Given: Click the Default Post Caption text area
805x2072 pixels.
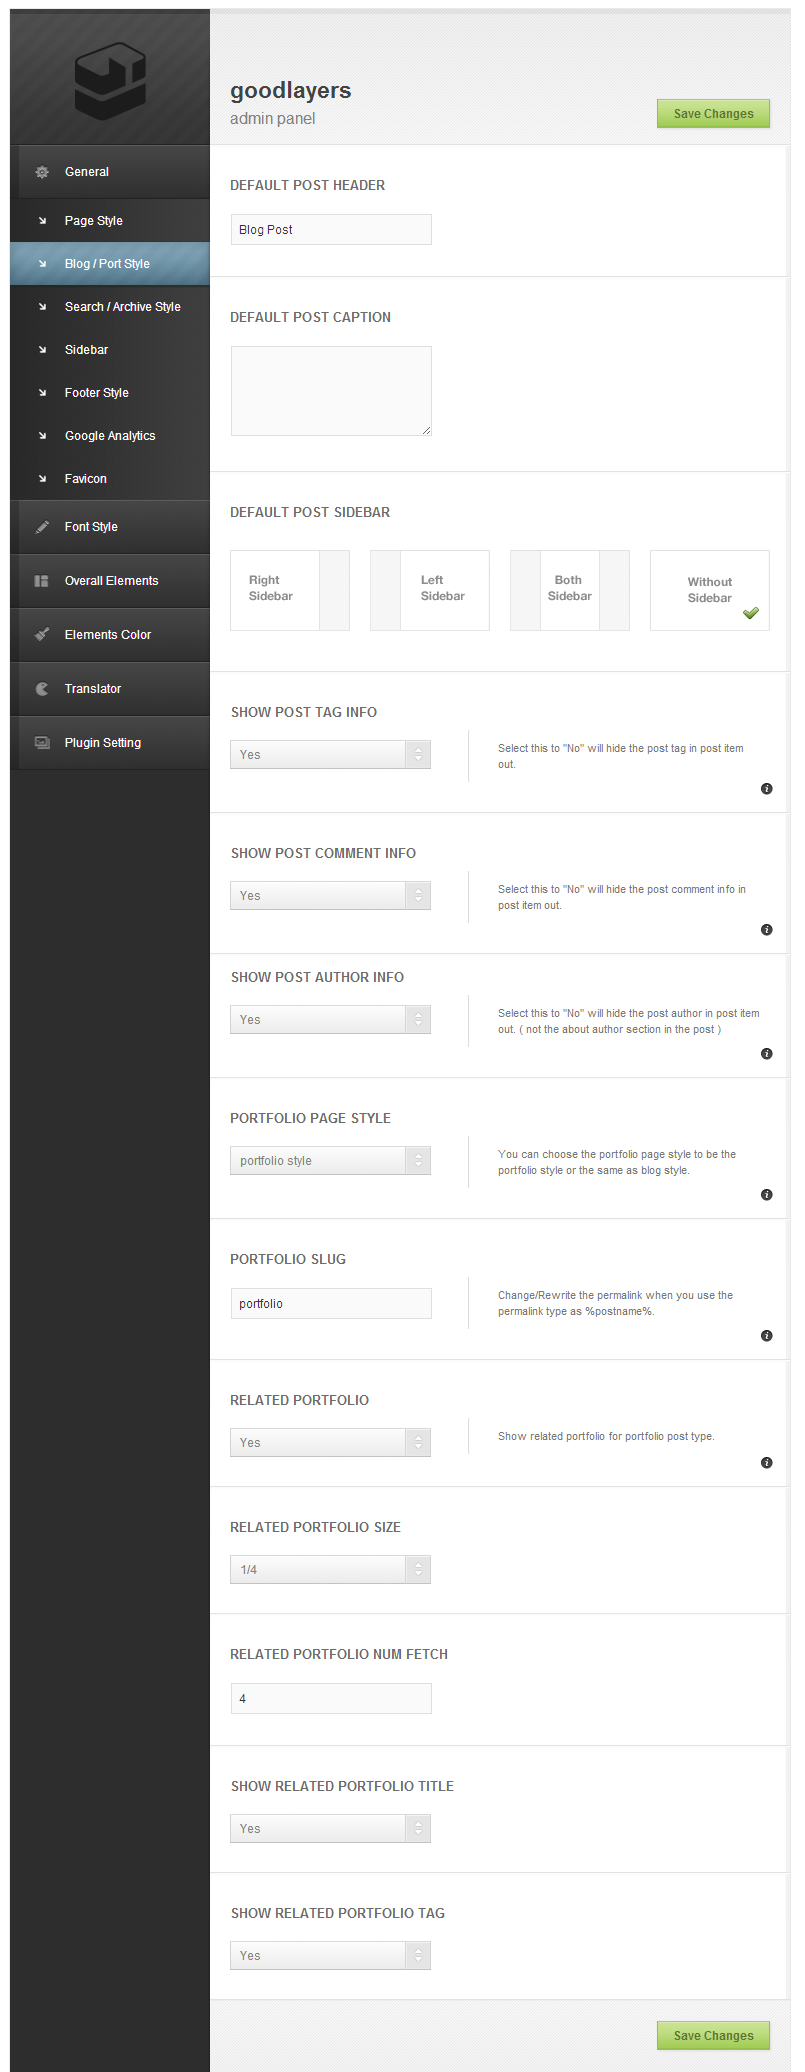Looking at the screenshot, I should 331,391.
